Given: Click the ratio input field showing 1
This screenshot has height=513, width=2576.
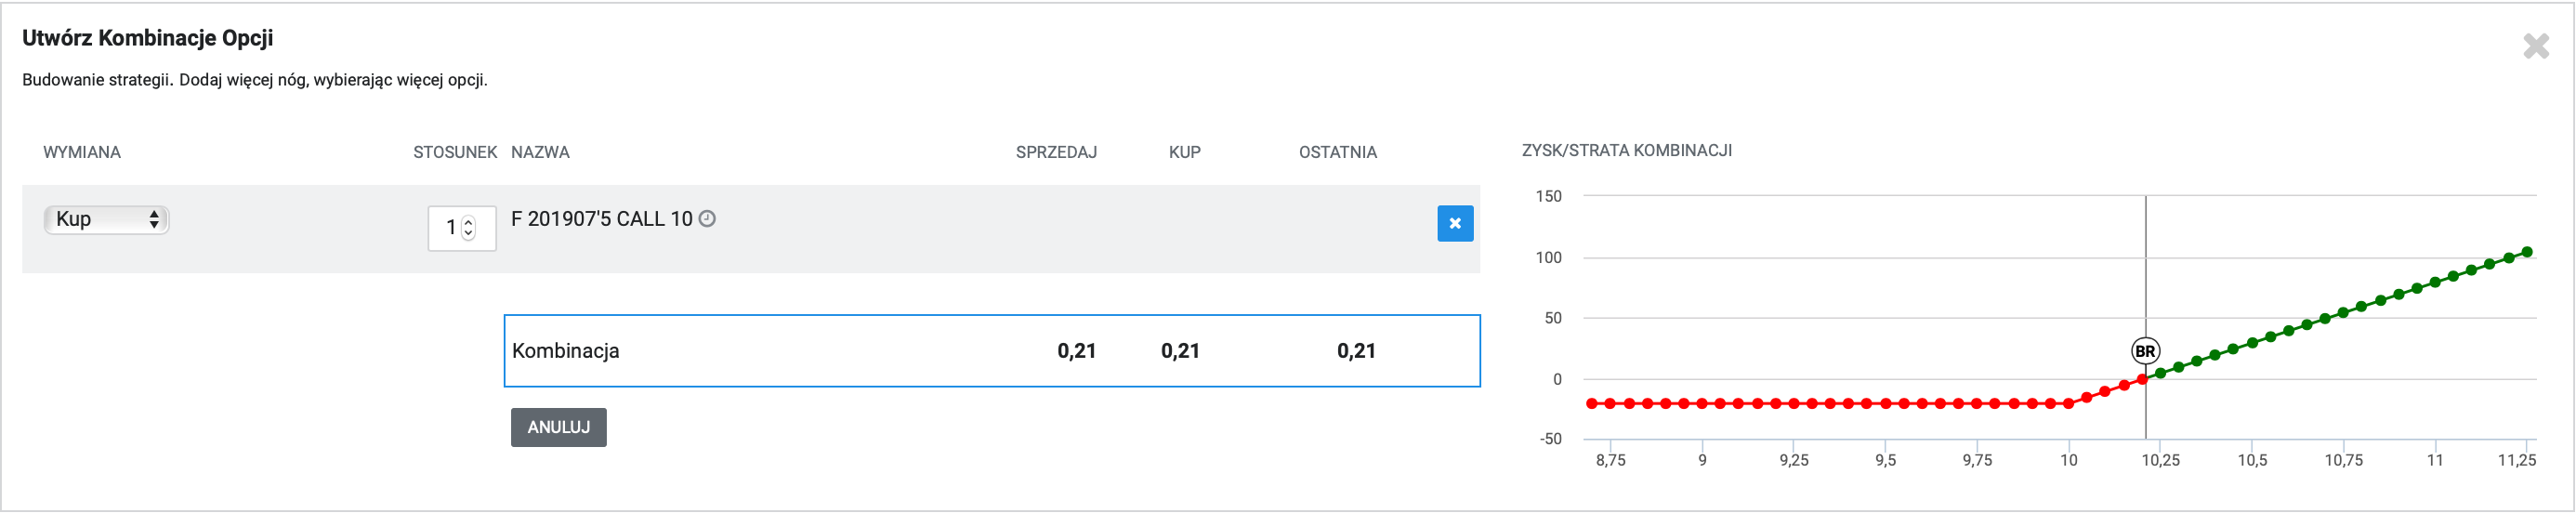Looking at the screenshot, I should point(450,228).
